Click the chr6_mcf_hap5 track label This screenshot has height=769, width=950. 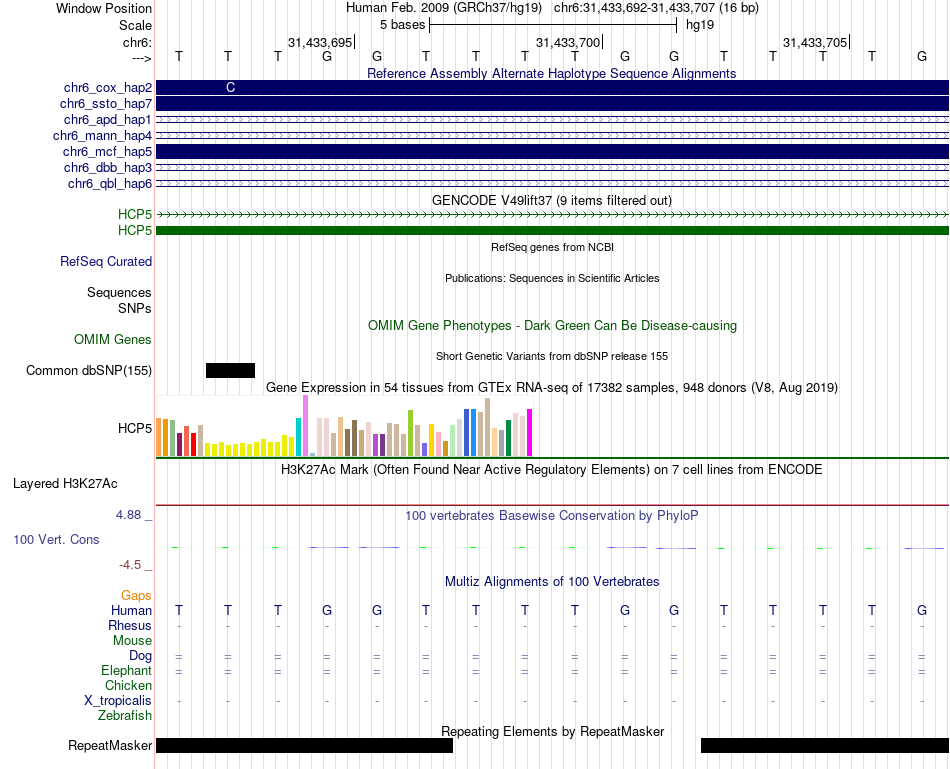click(x=107, y=151)
